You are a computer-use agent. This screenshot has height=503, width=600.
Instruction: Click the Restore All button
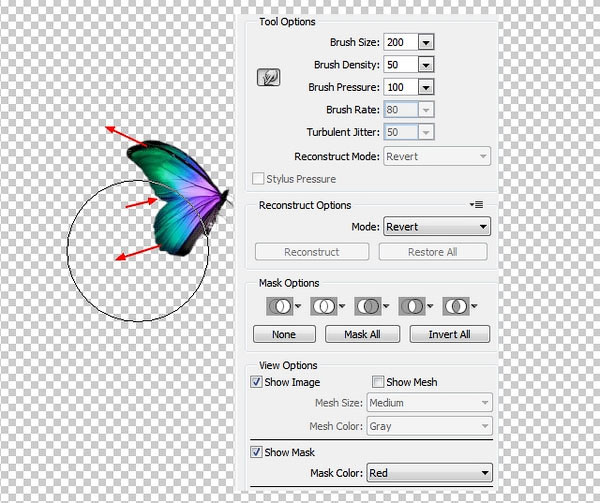click(433, 252)
